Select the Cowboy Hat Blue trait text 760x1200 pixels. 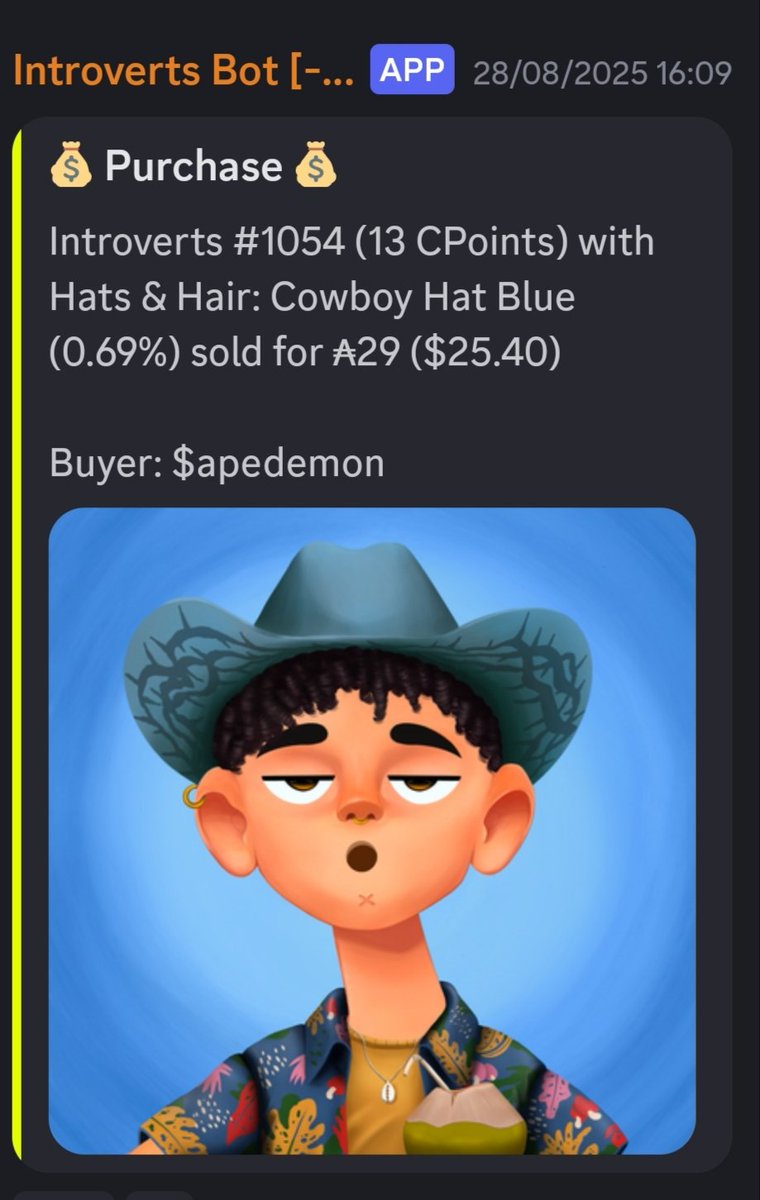(x=424, y=299)
